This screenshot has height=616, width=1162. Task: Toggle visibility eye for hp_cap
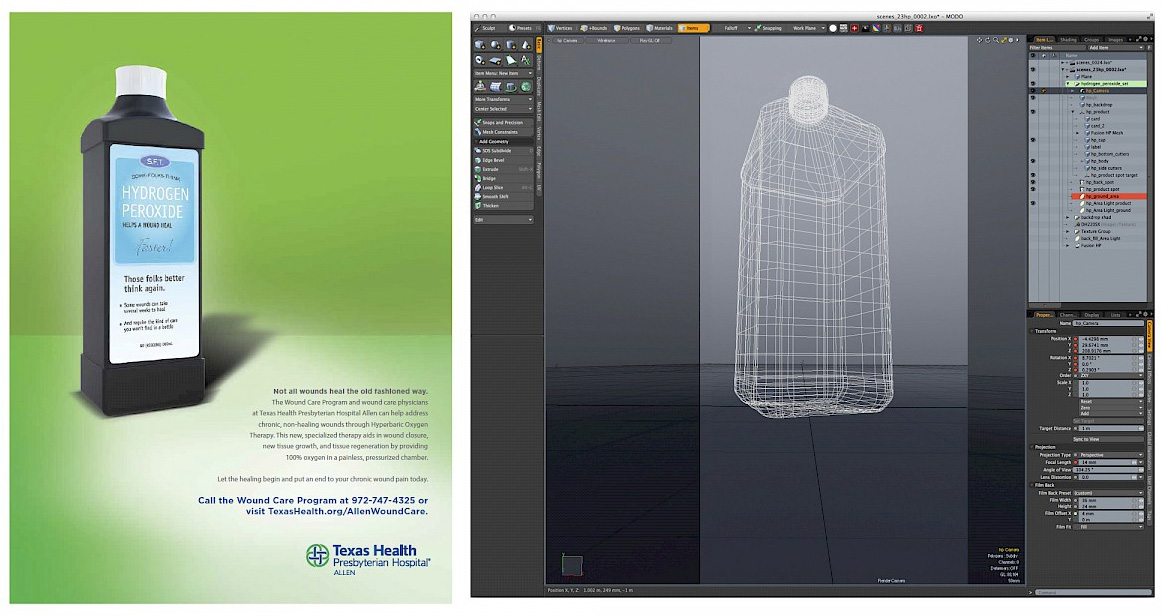click(x=1033, y=139)
